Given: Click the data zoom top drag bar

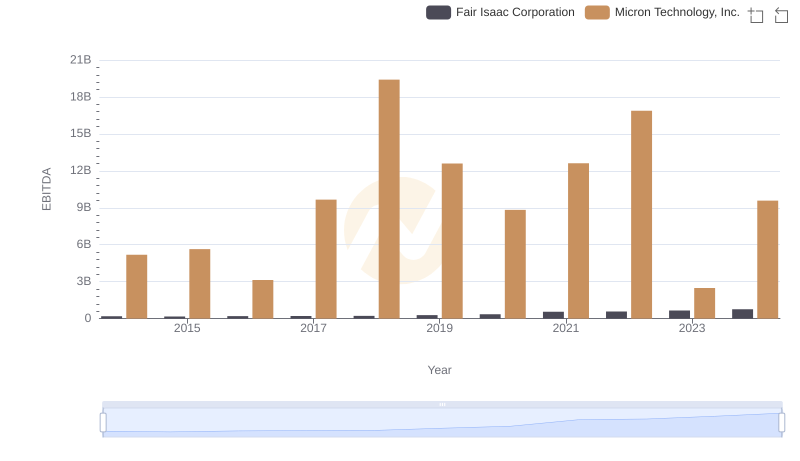Looking at the screenshot, I should tap(442, 404).
